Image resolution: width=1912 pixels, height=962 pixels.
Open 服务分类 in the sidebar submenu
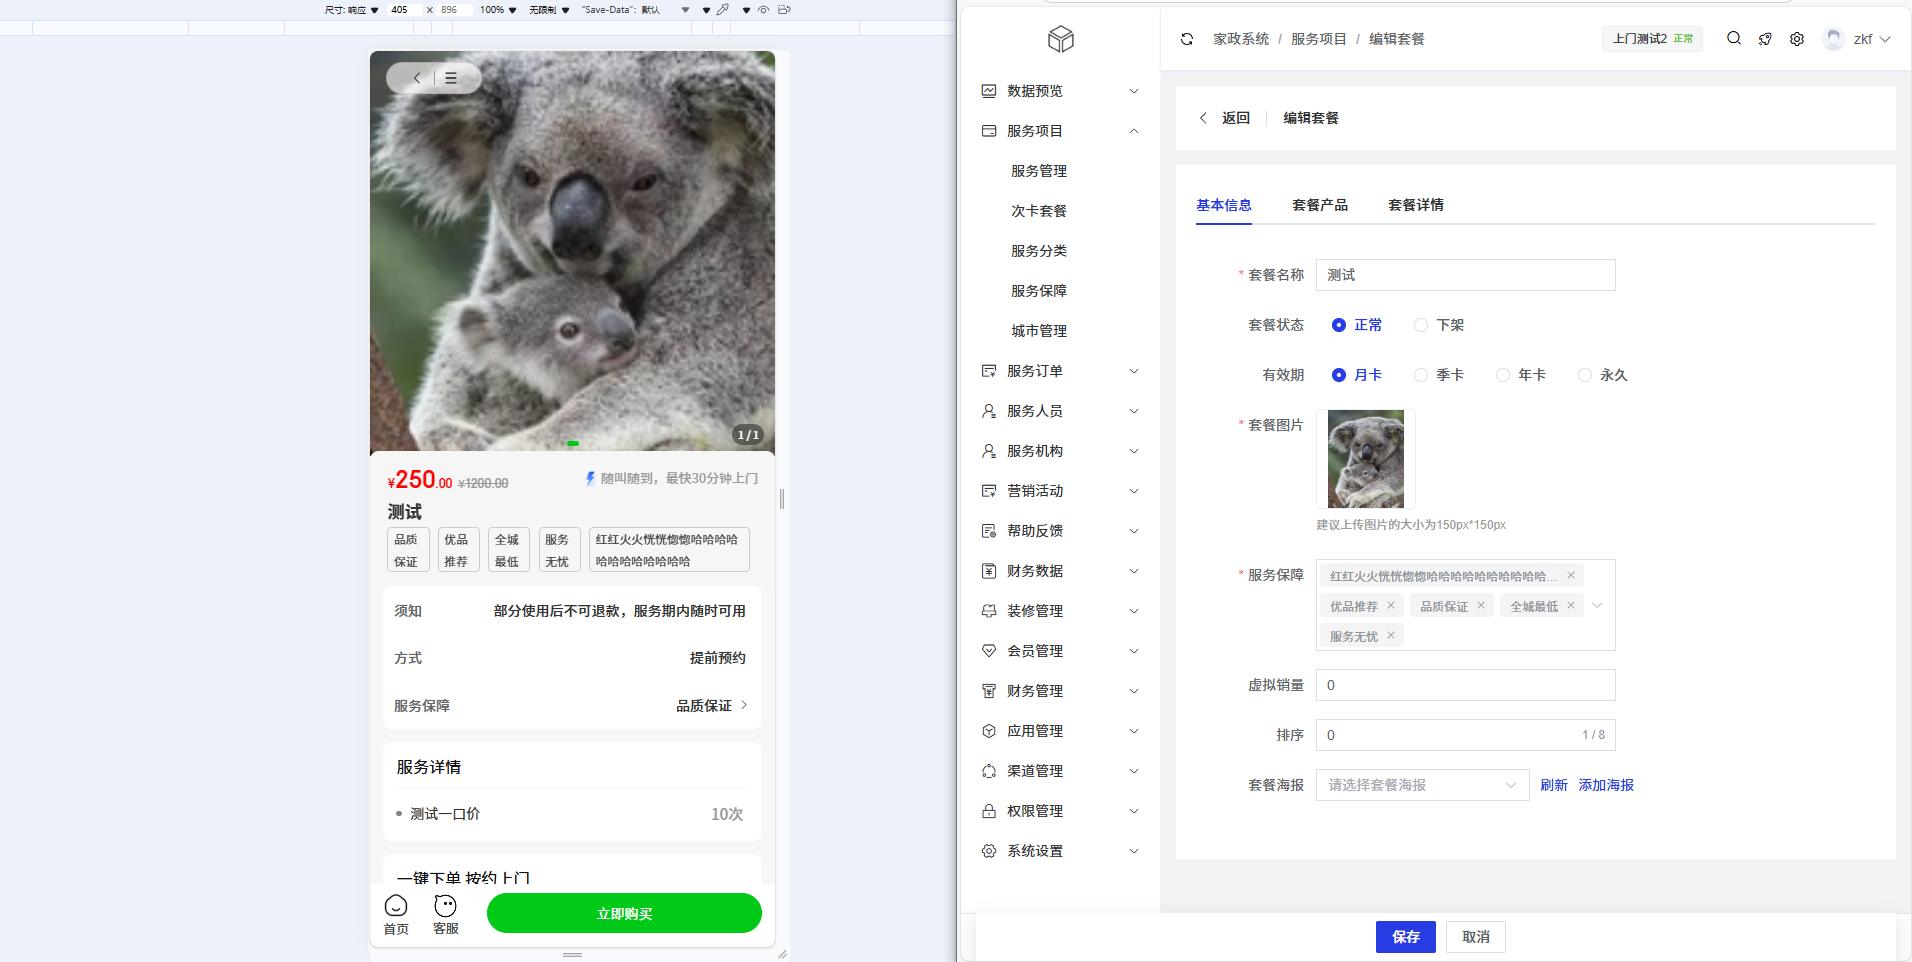click(1038, 251)
